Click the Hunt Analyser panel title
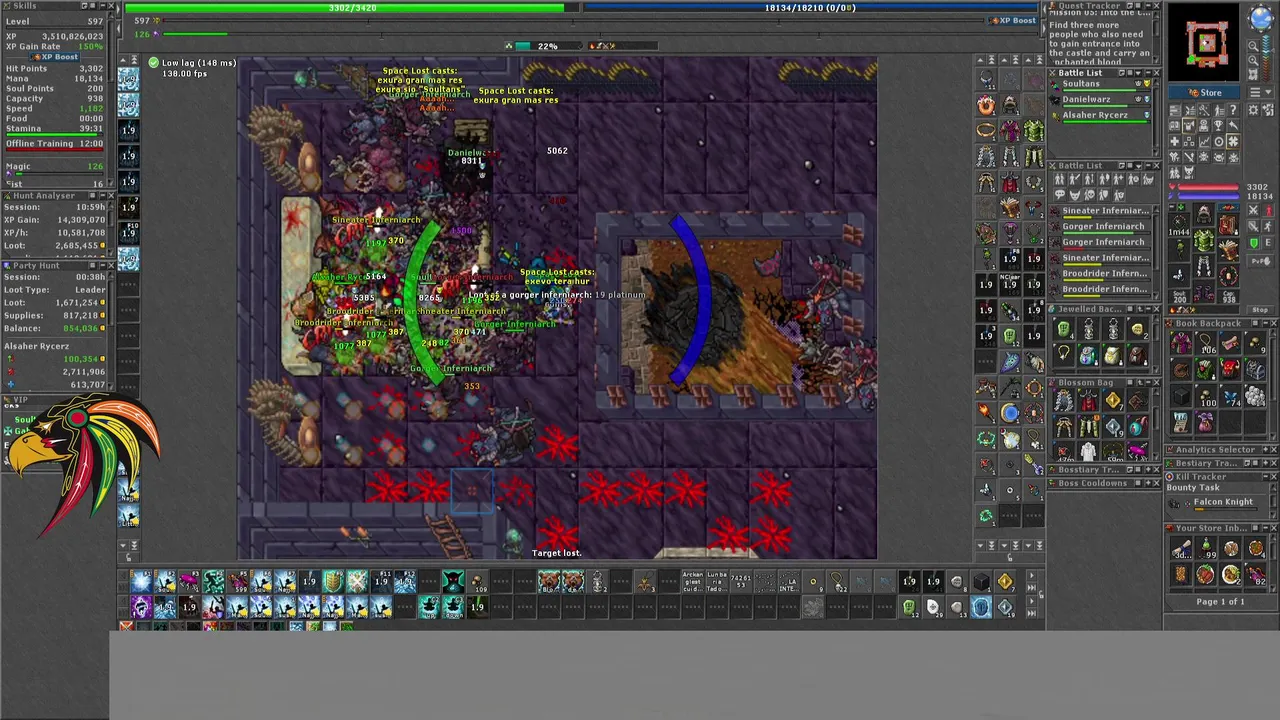The image size is (1280, 720). (x=44, y=196)
